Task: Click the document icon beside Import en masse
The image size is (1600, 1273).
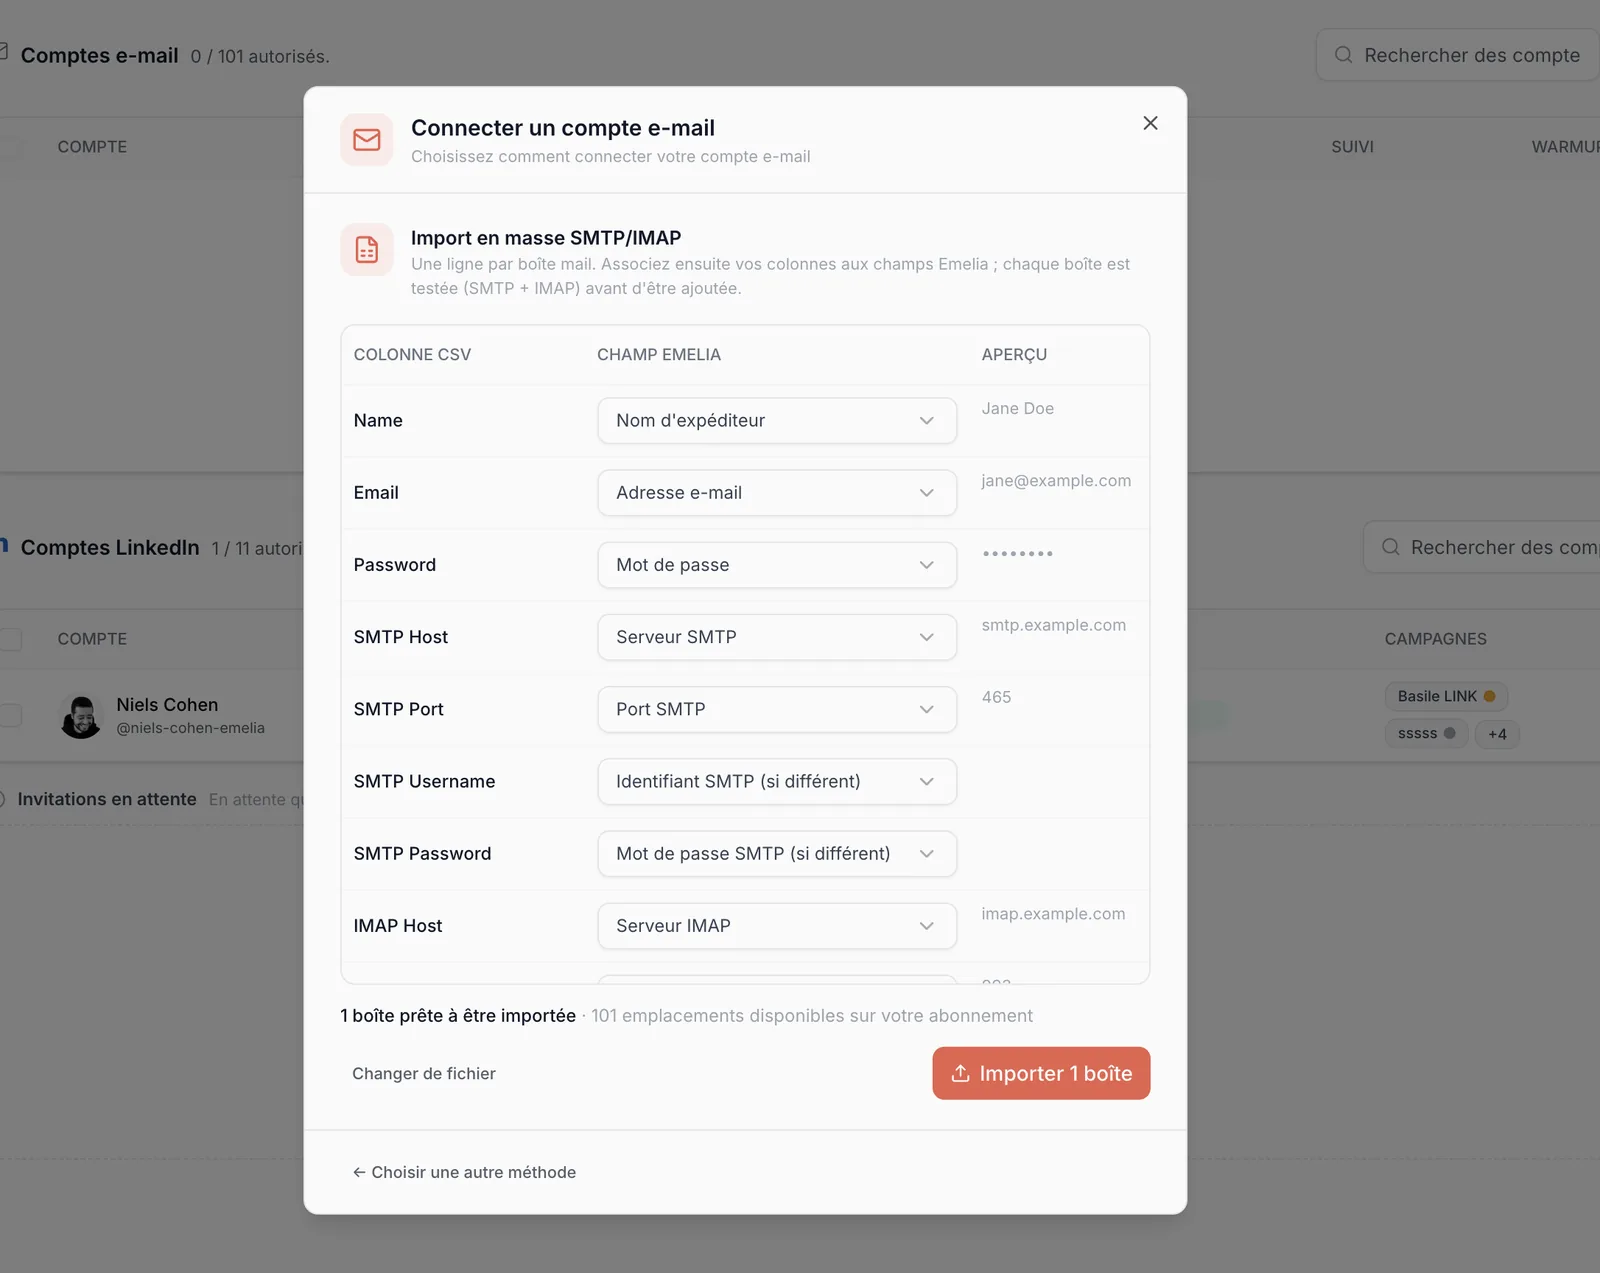Action: click(367, 250)
